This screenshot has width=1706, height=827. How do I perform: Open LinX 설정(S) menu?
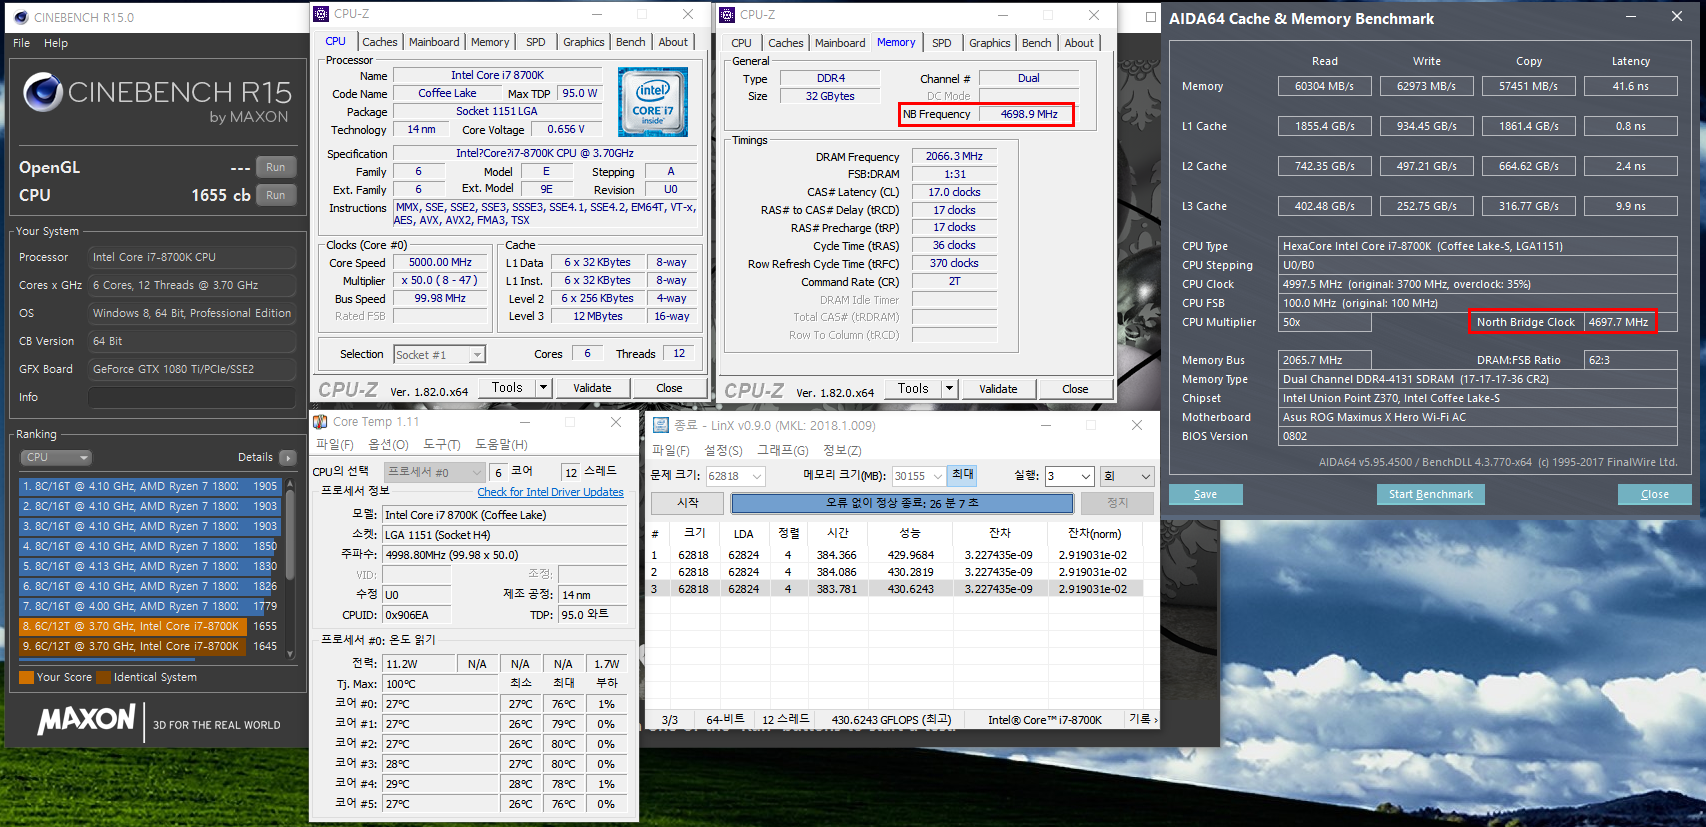(723, 451)
